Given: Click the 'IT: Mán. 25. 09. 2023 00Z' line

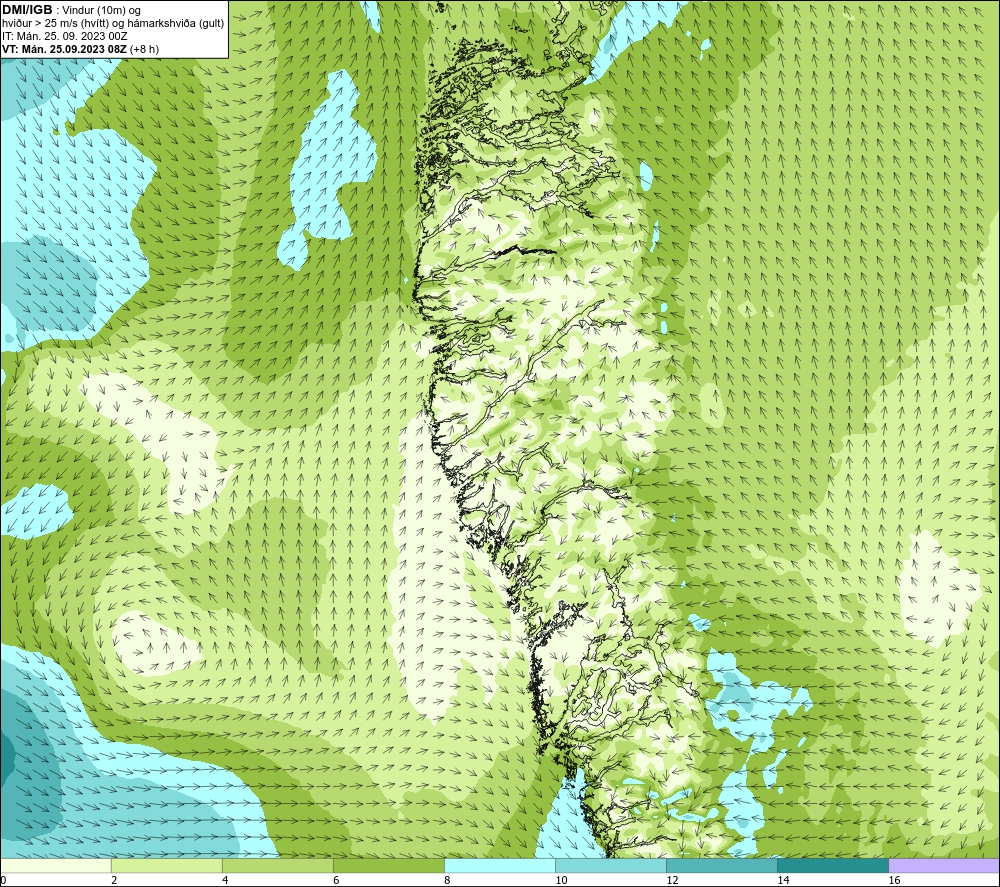Looking at the screenshot, I should click(x=64, y=36).
